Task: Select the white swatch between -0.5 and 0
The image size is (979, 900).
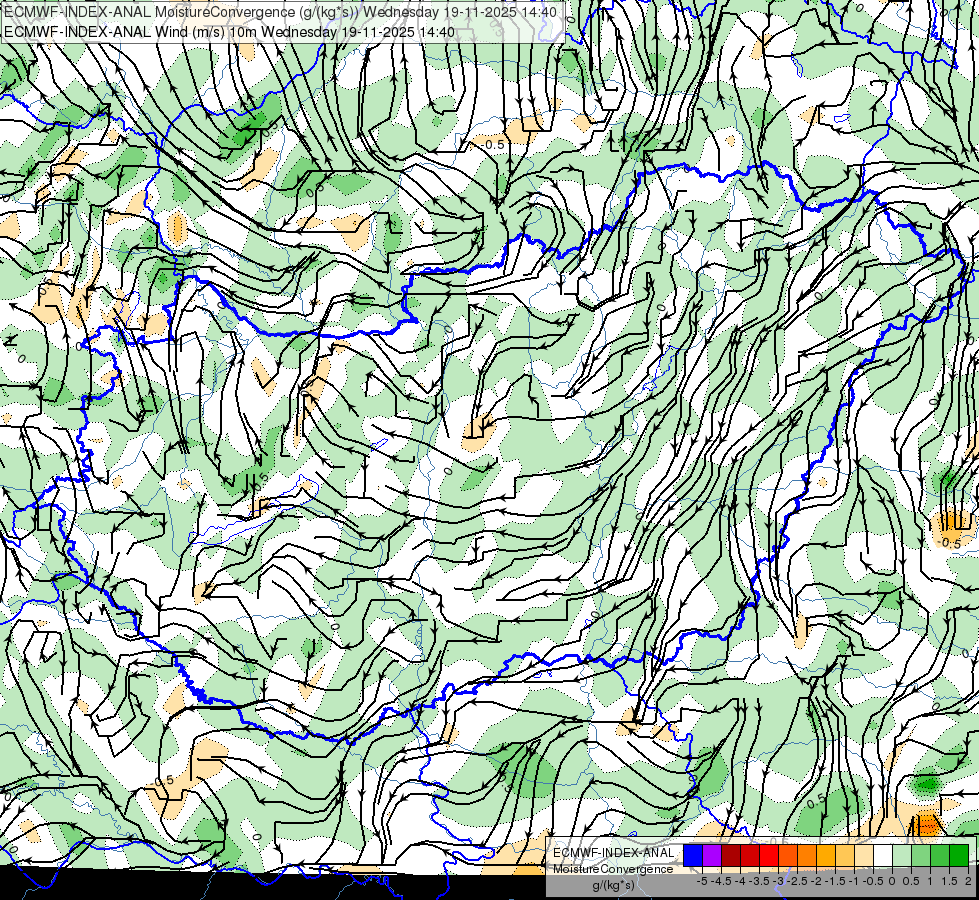Action: [883, 855]
